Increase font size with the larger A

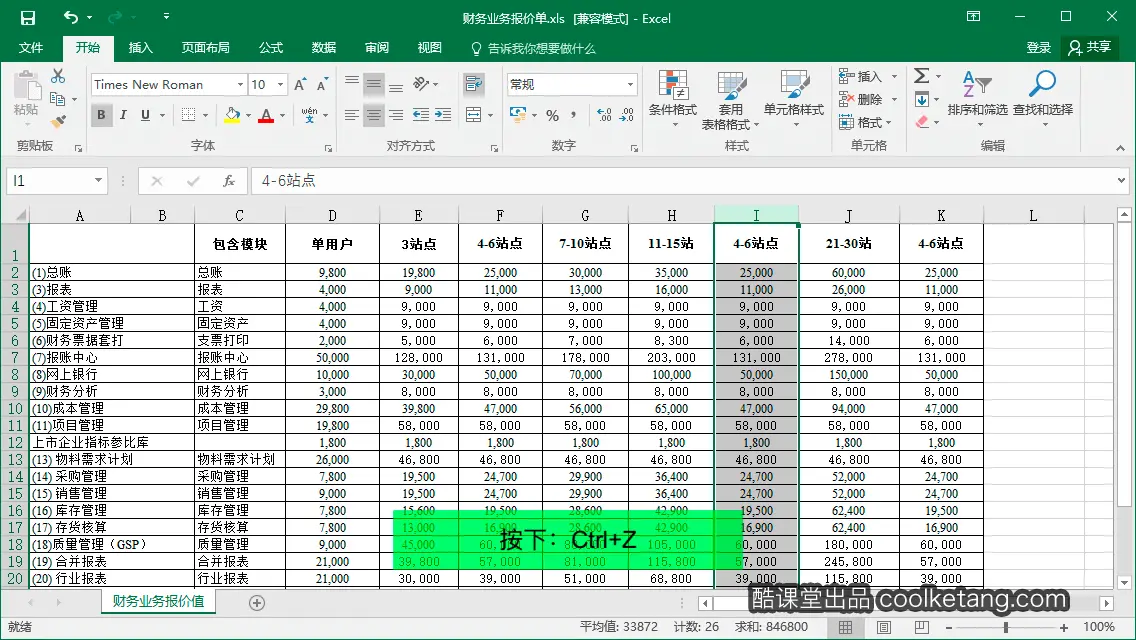(x=300, y=85)
